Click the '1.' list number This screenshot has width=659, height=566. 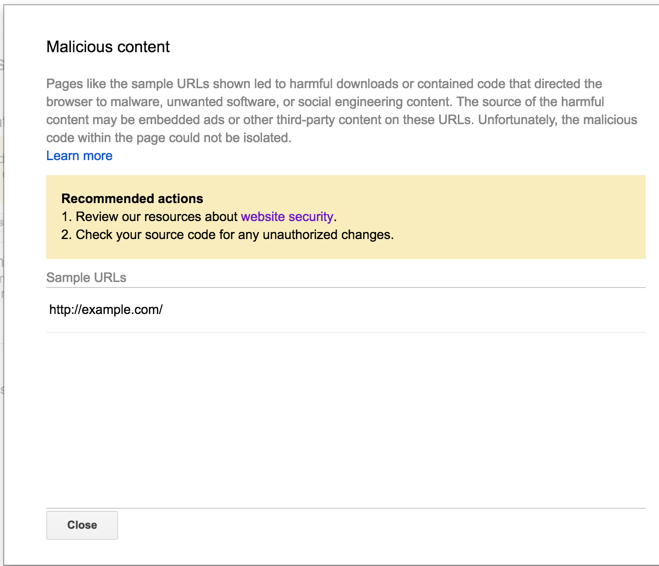coord(67,217)
